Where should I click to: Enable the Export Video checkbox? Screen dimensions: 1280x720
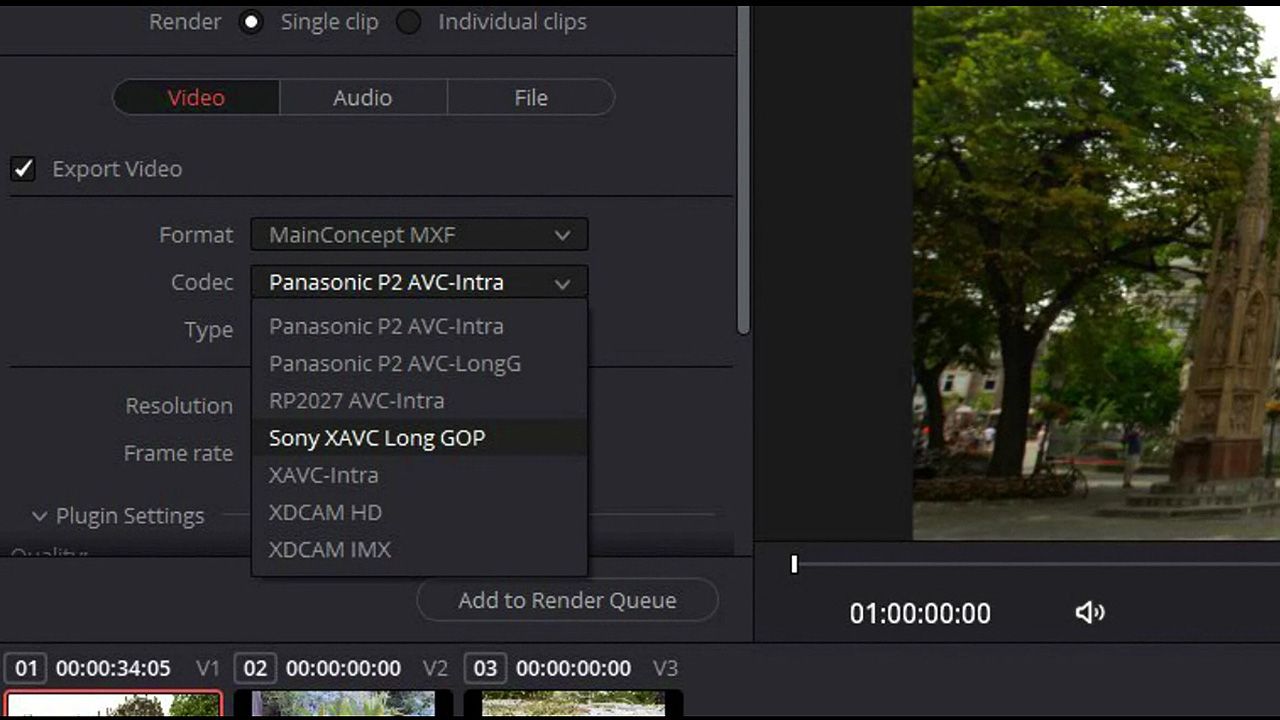[23, 169]
